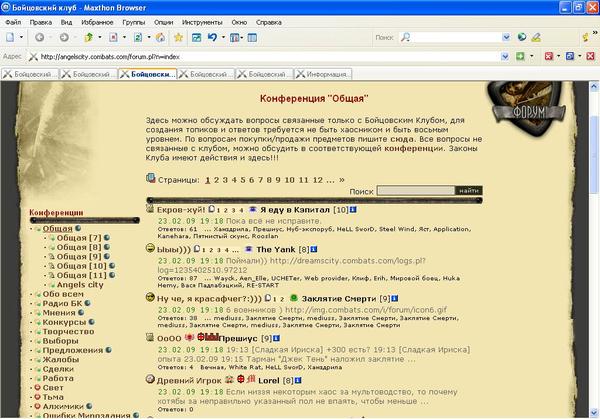Screen dimensions: 600x419
Task: Click the info icon next to Lorel
Action: click(298, 380)
